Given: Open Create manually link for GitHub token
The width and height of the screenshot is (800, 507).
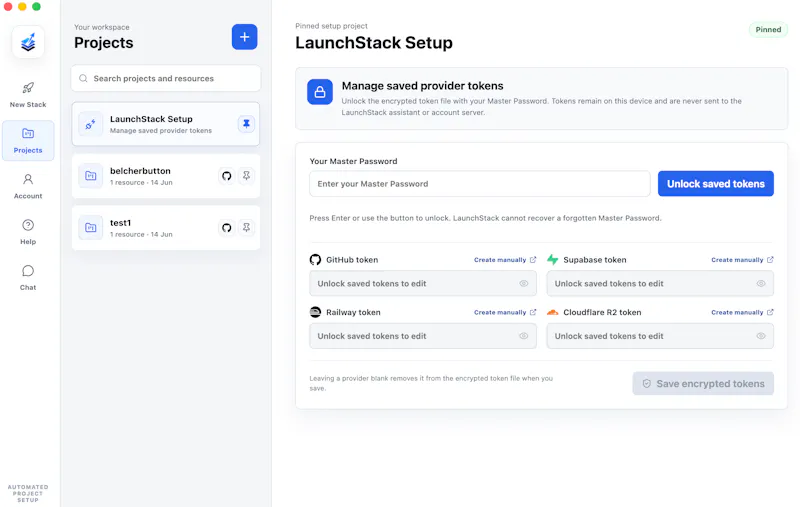Looking at the screenshot, I should [x=505, y=260].
